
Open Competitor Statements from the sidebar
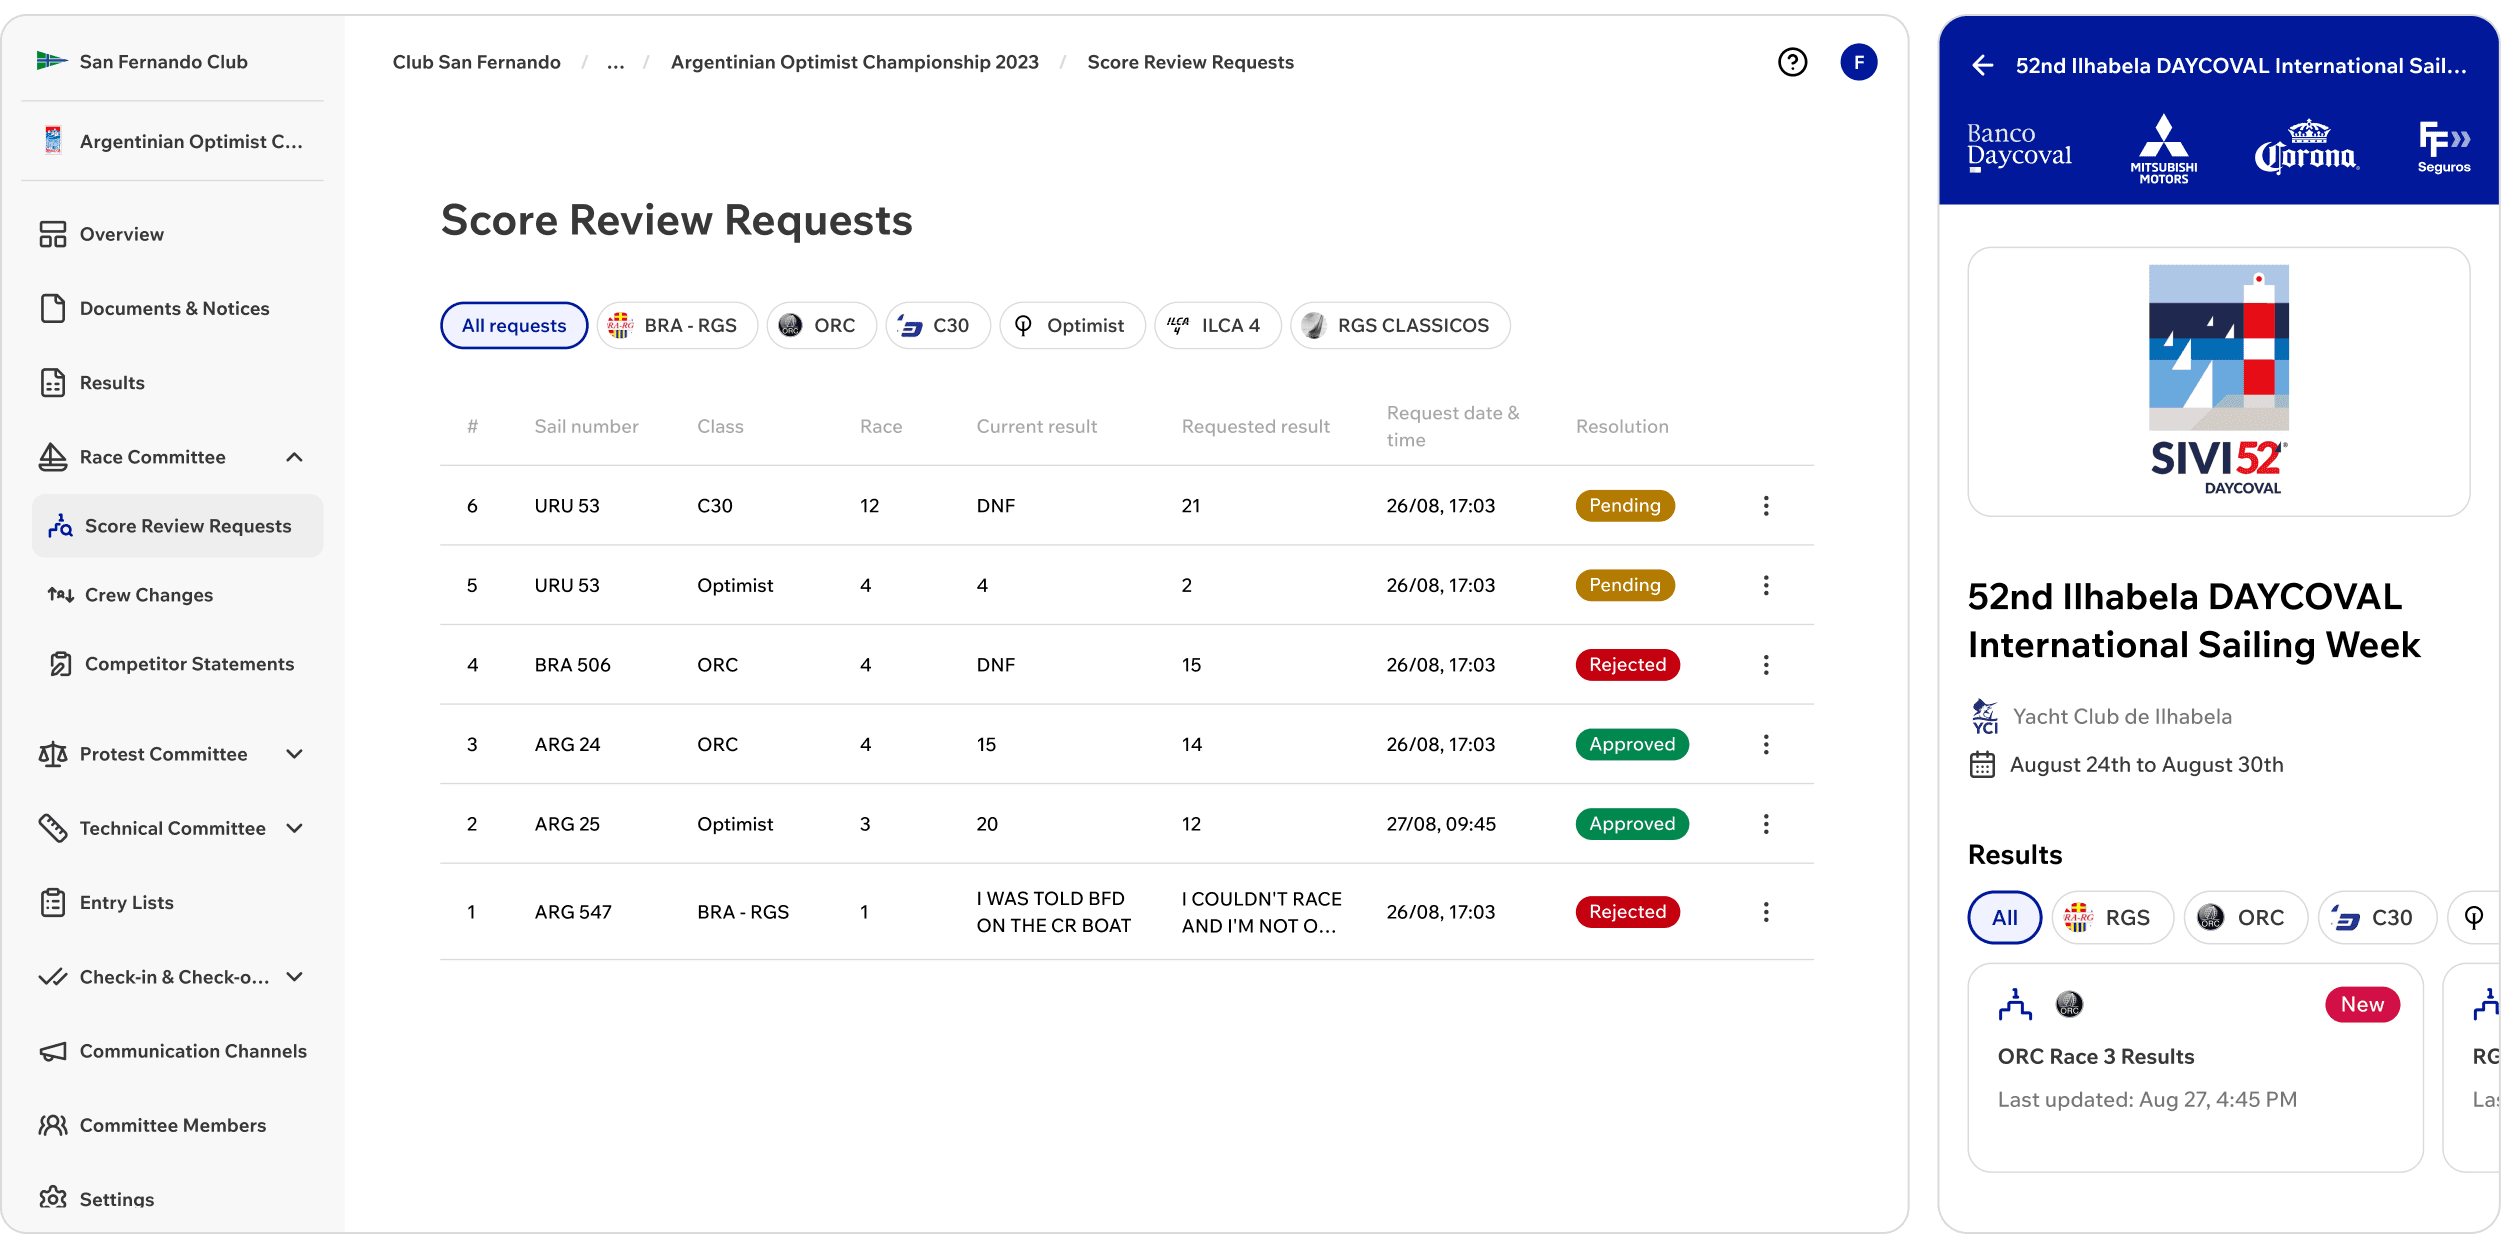click(x=187, y=663)
